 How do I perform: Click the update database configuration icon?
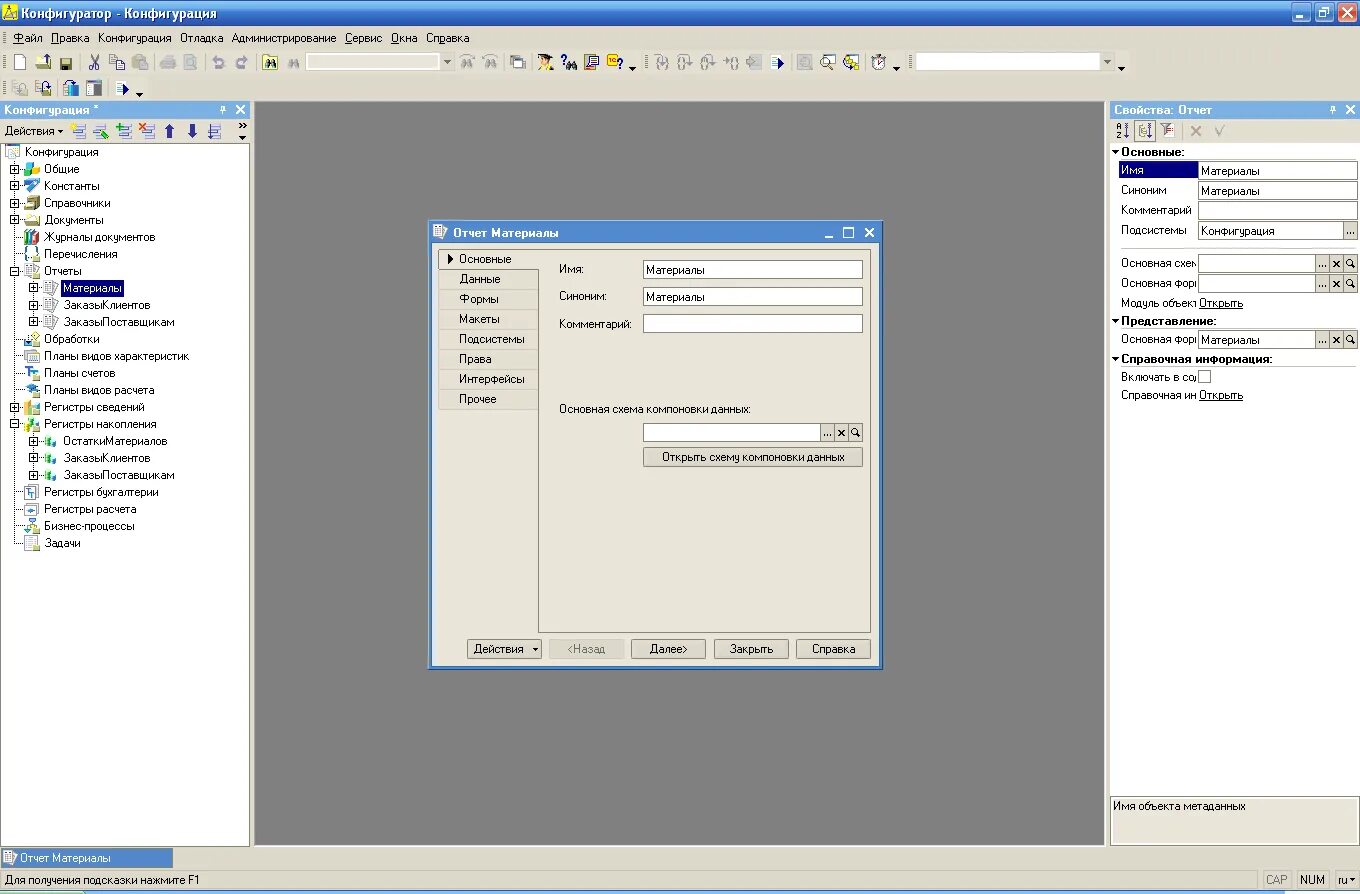[x=70, y=88]
